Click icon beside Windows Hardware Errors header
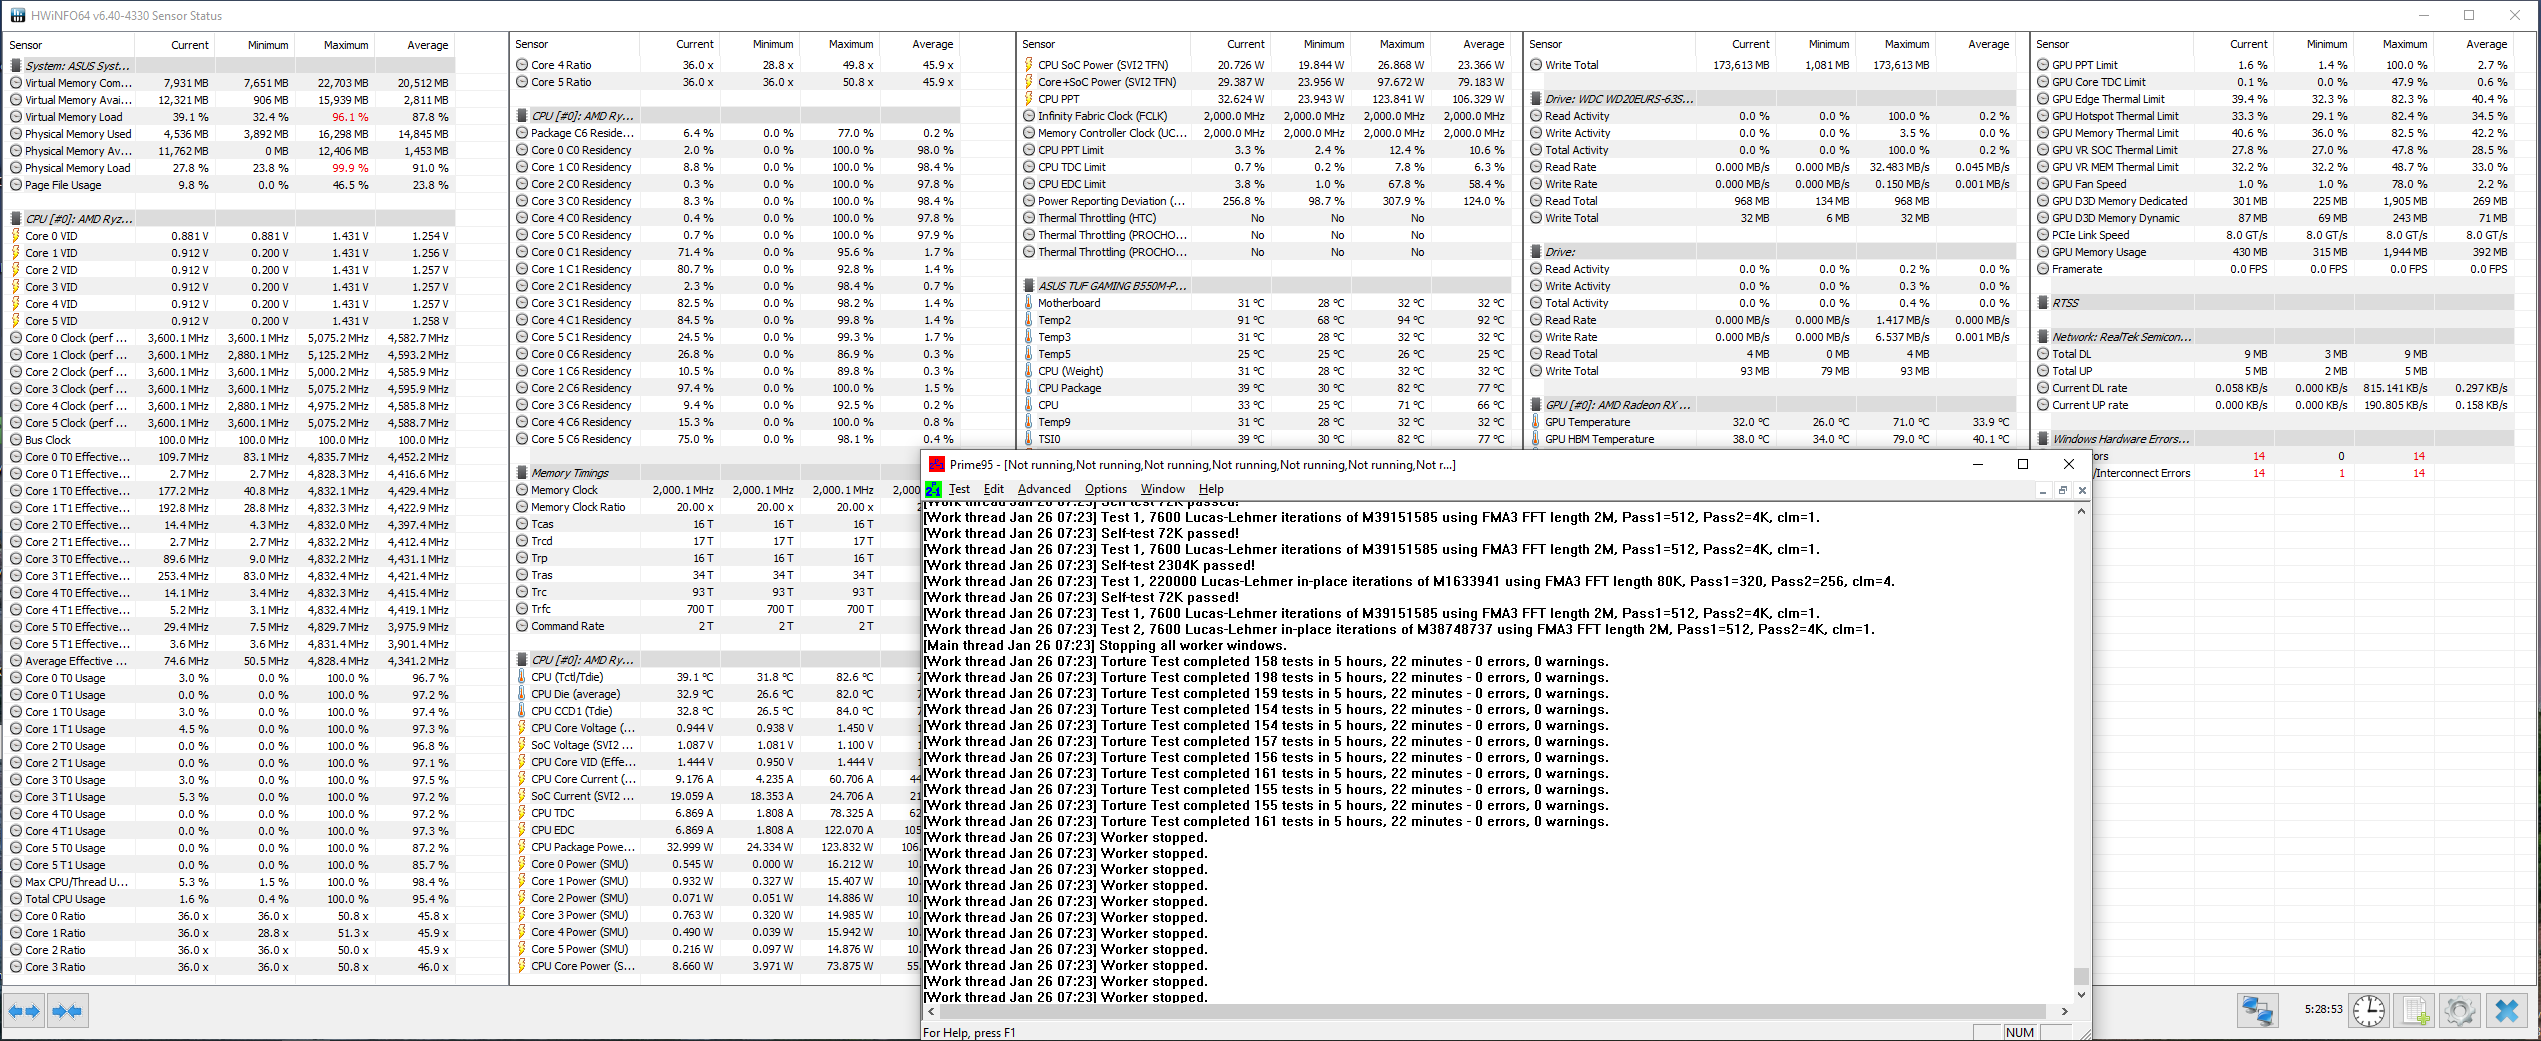The height and width of the screenshot is (1041, 2541). click(2043, 439)
